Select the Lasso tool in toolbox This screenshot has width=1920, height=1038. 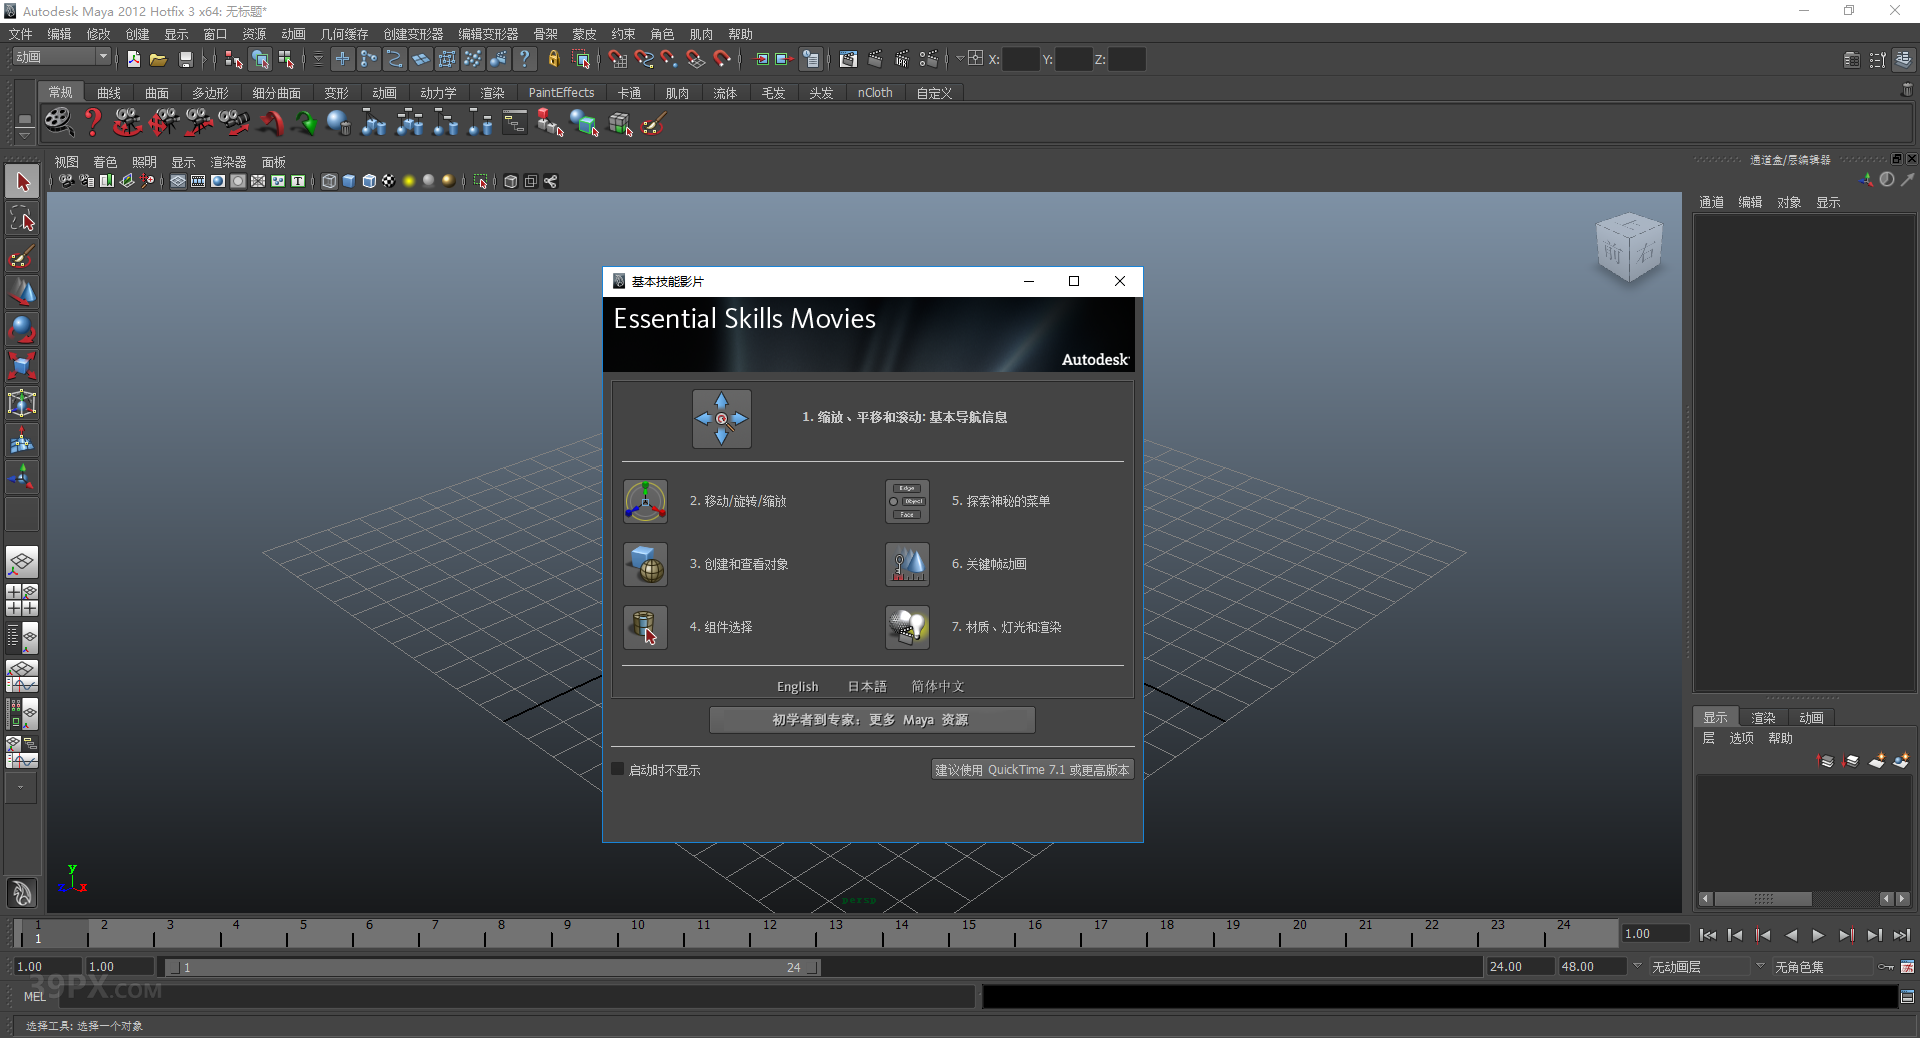(22, 219)
